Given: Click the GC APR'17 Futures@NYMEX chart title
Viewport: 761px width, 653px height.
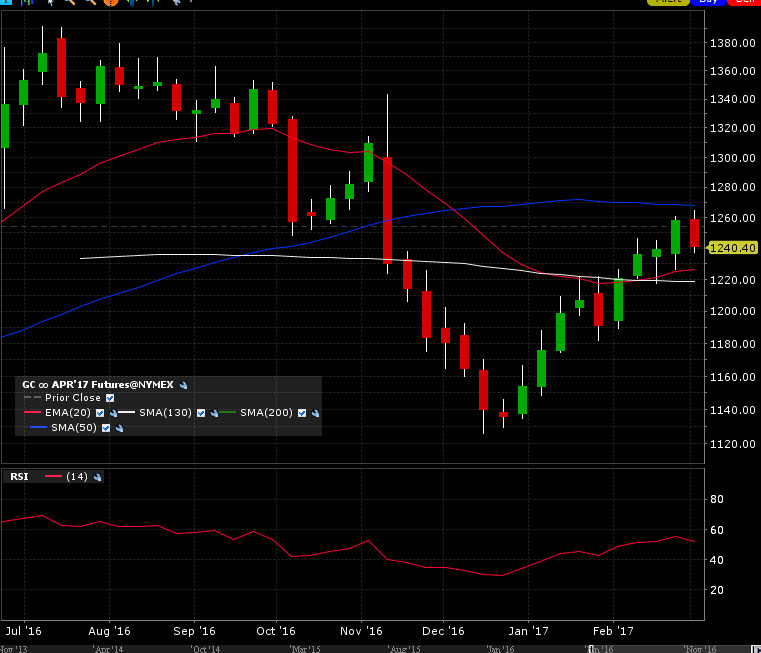Looking at the screenshot, I should pos(98,384).
